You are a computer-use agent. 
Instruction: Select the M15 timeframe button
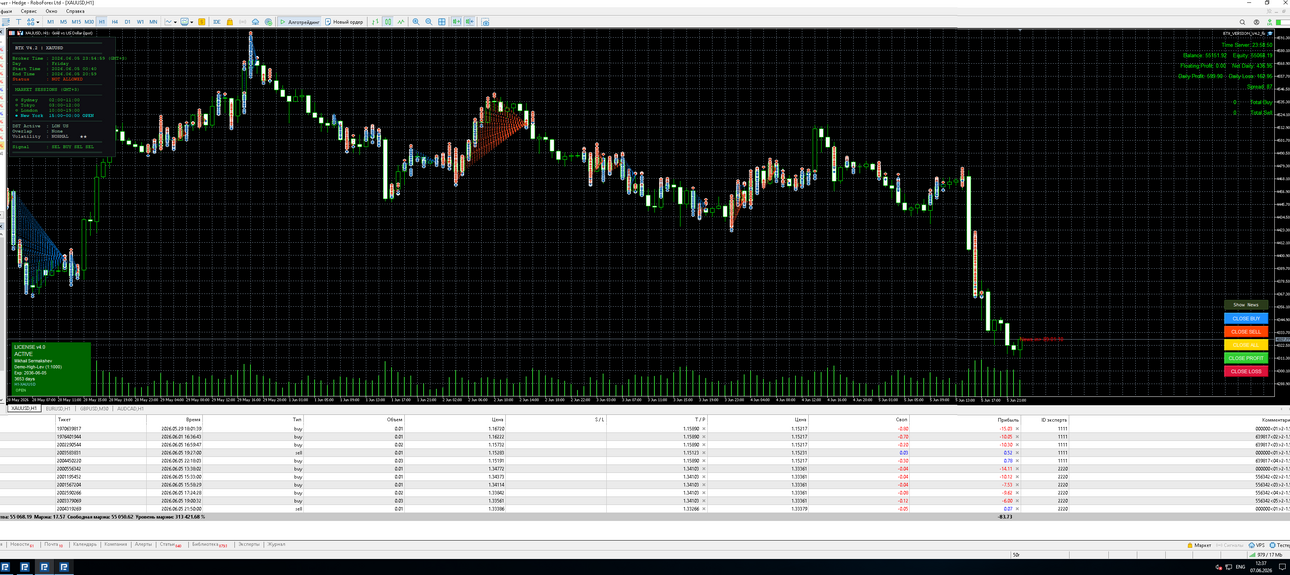[x=76, y=21]
